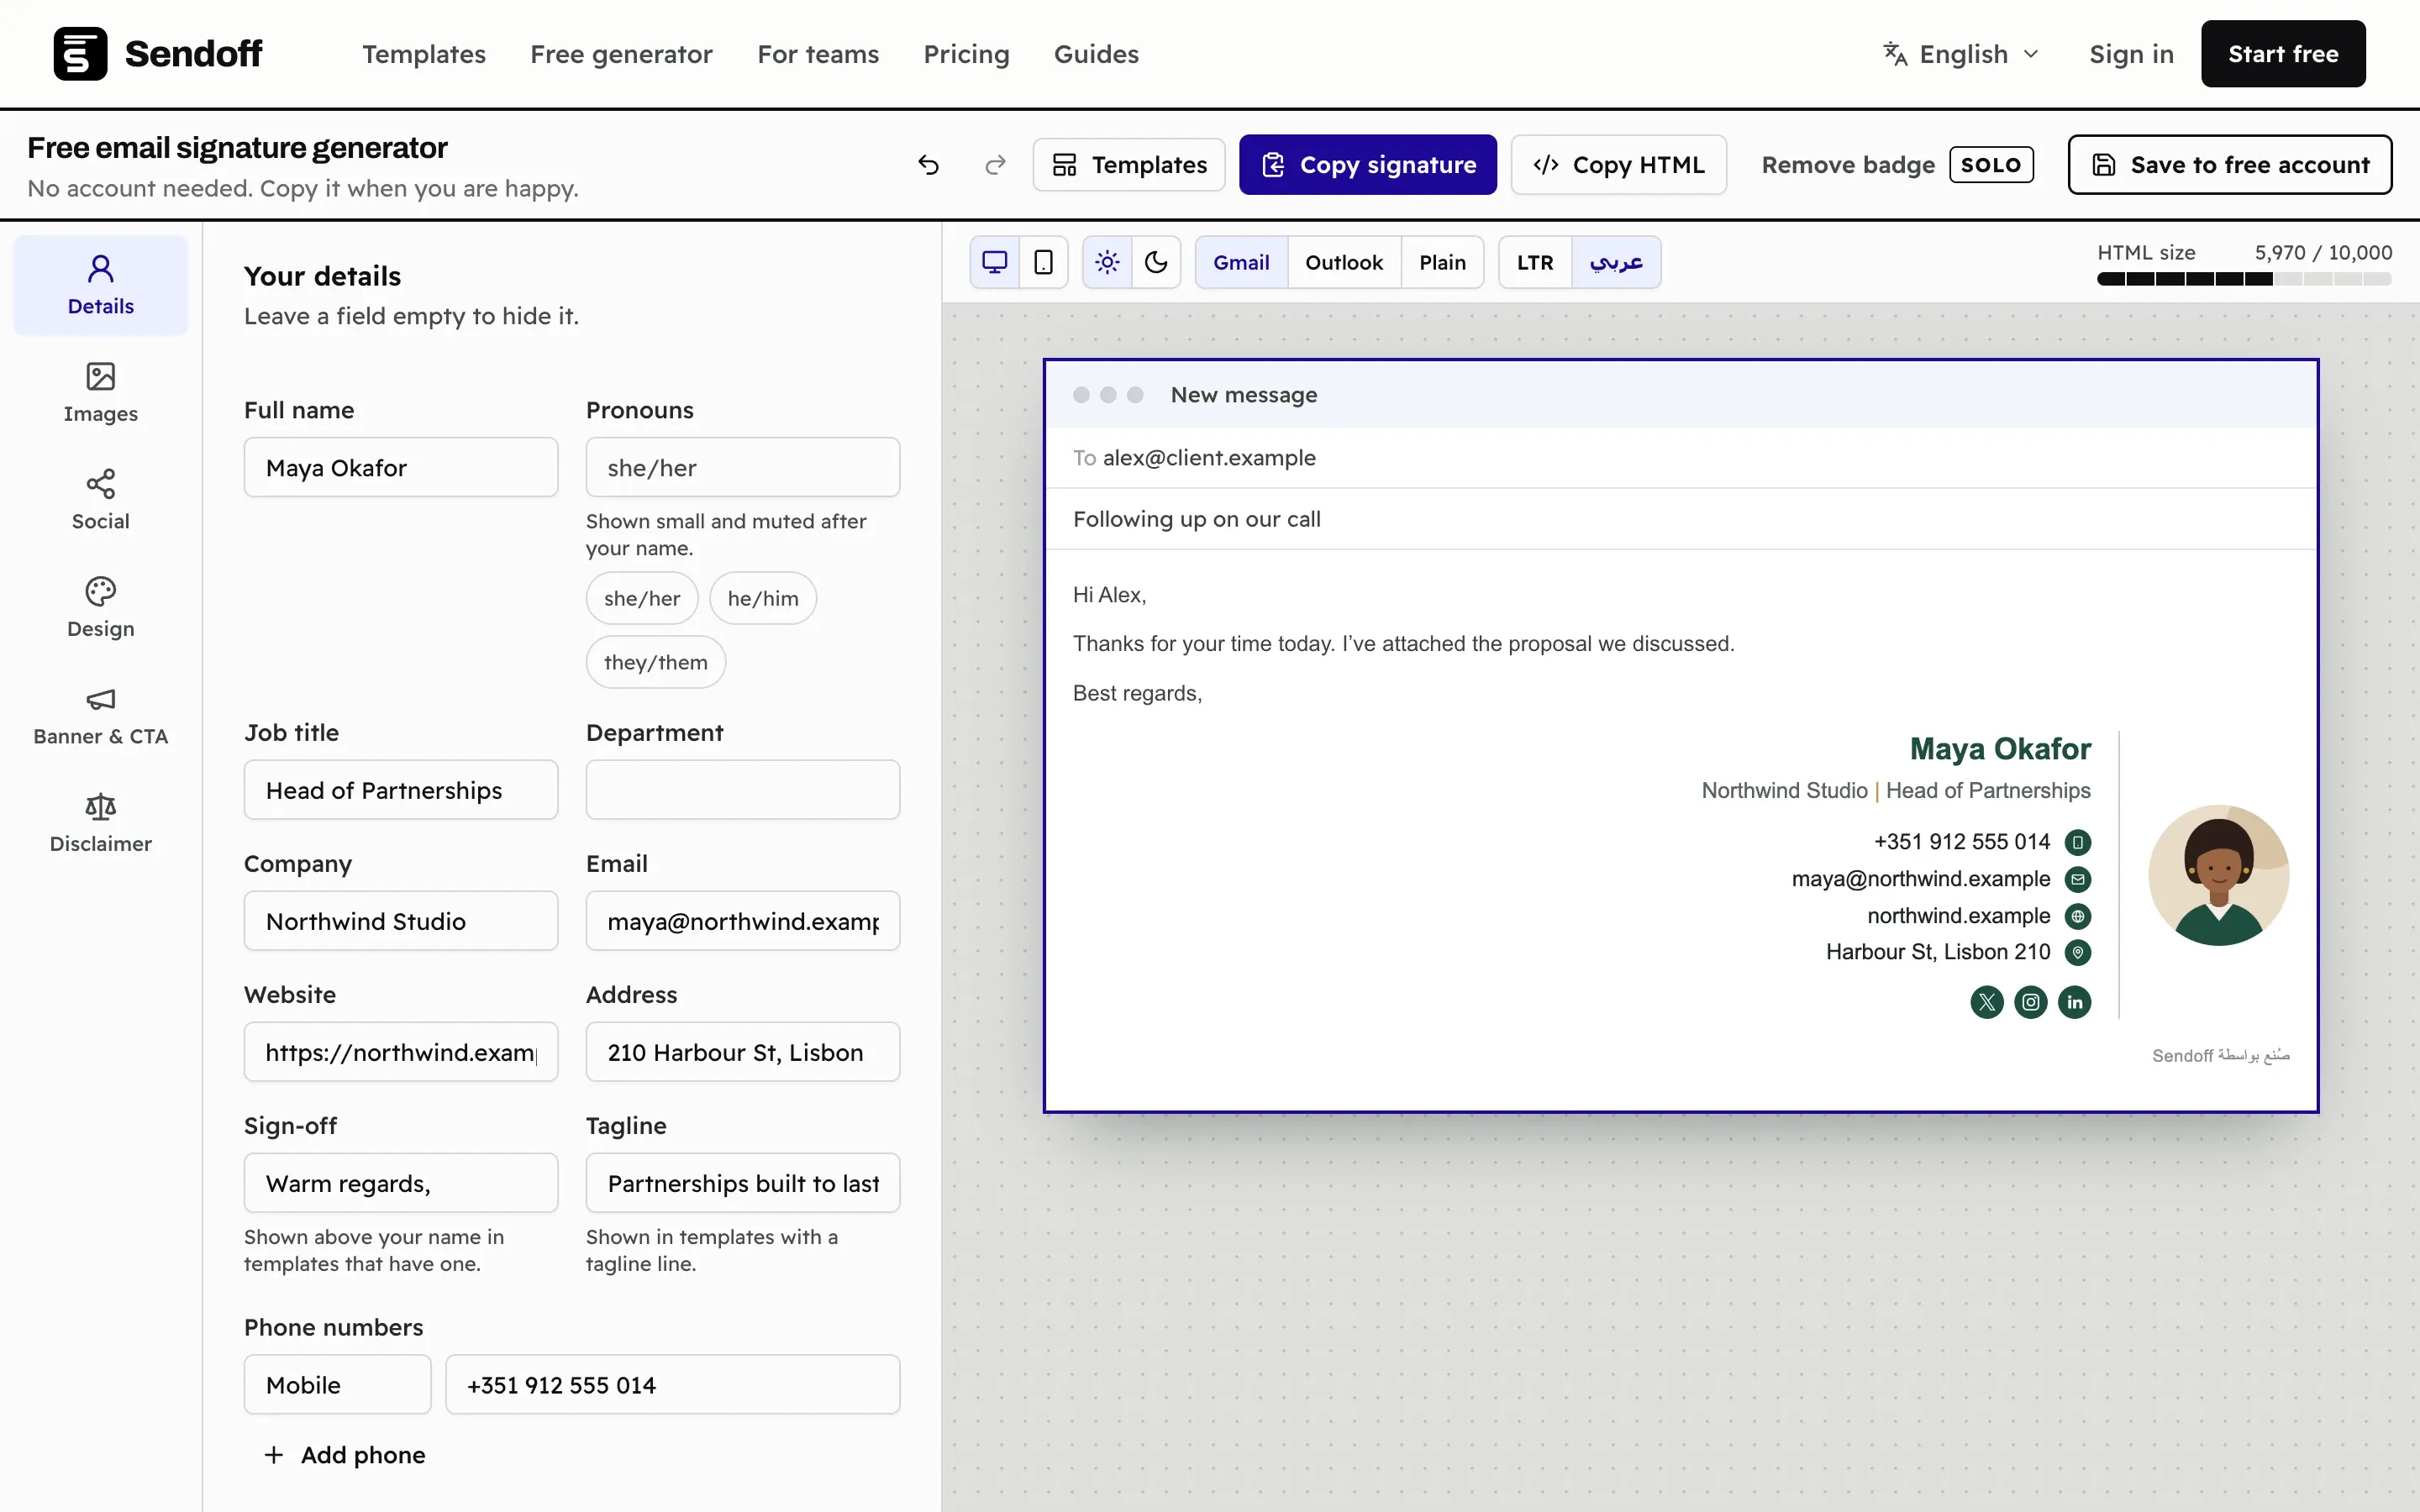Click the Instagram icon in signature
Screen dimensions: 2420x1512
(x=2031, y=1002)
